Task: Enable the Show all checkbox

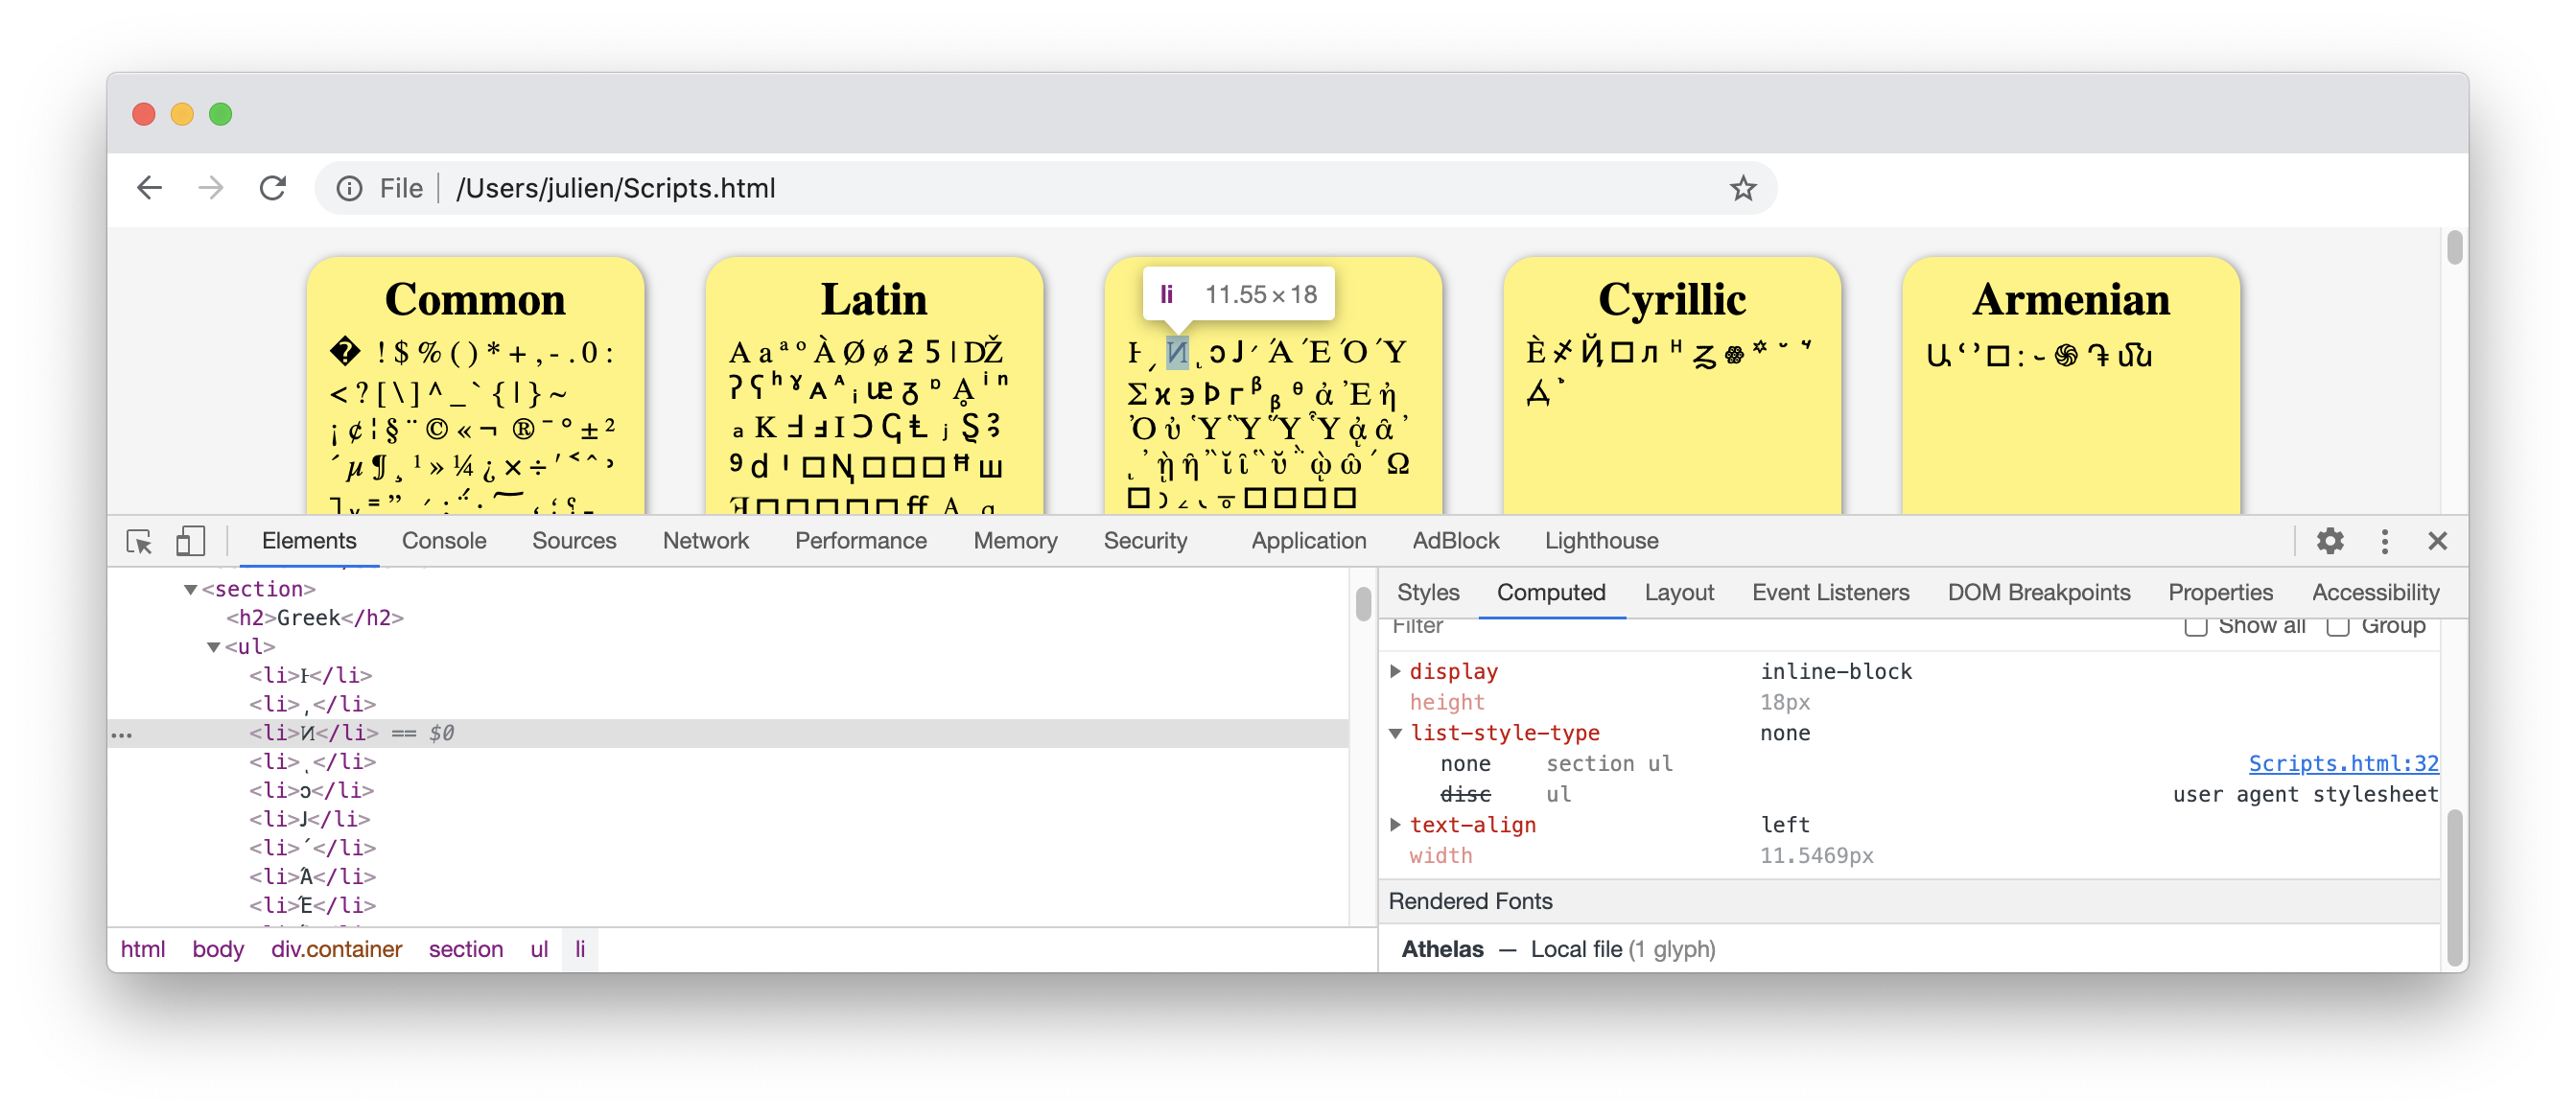Action: (x=2195, y=627)
